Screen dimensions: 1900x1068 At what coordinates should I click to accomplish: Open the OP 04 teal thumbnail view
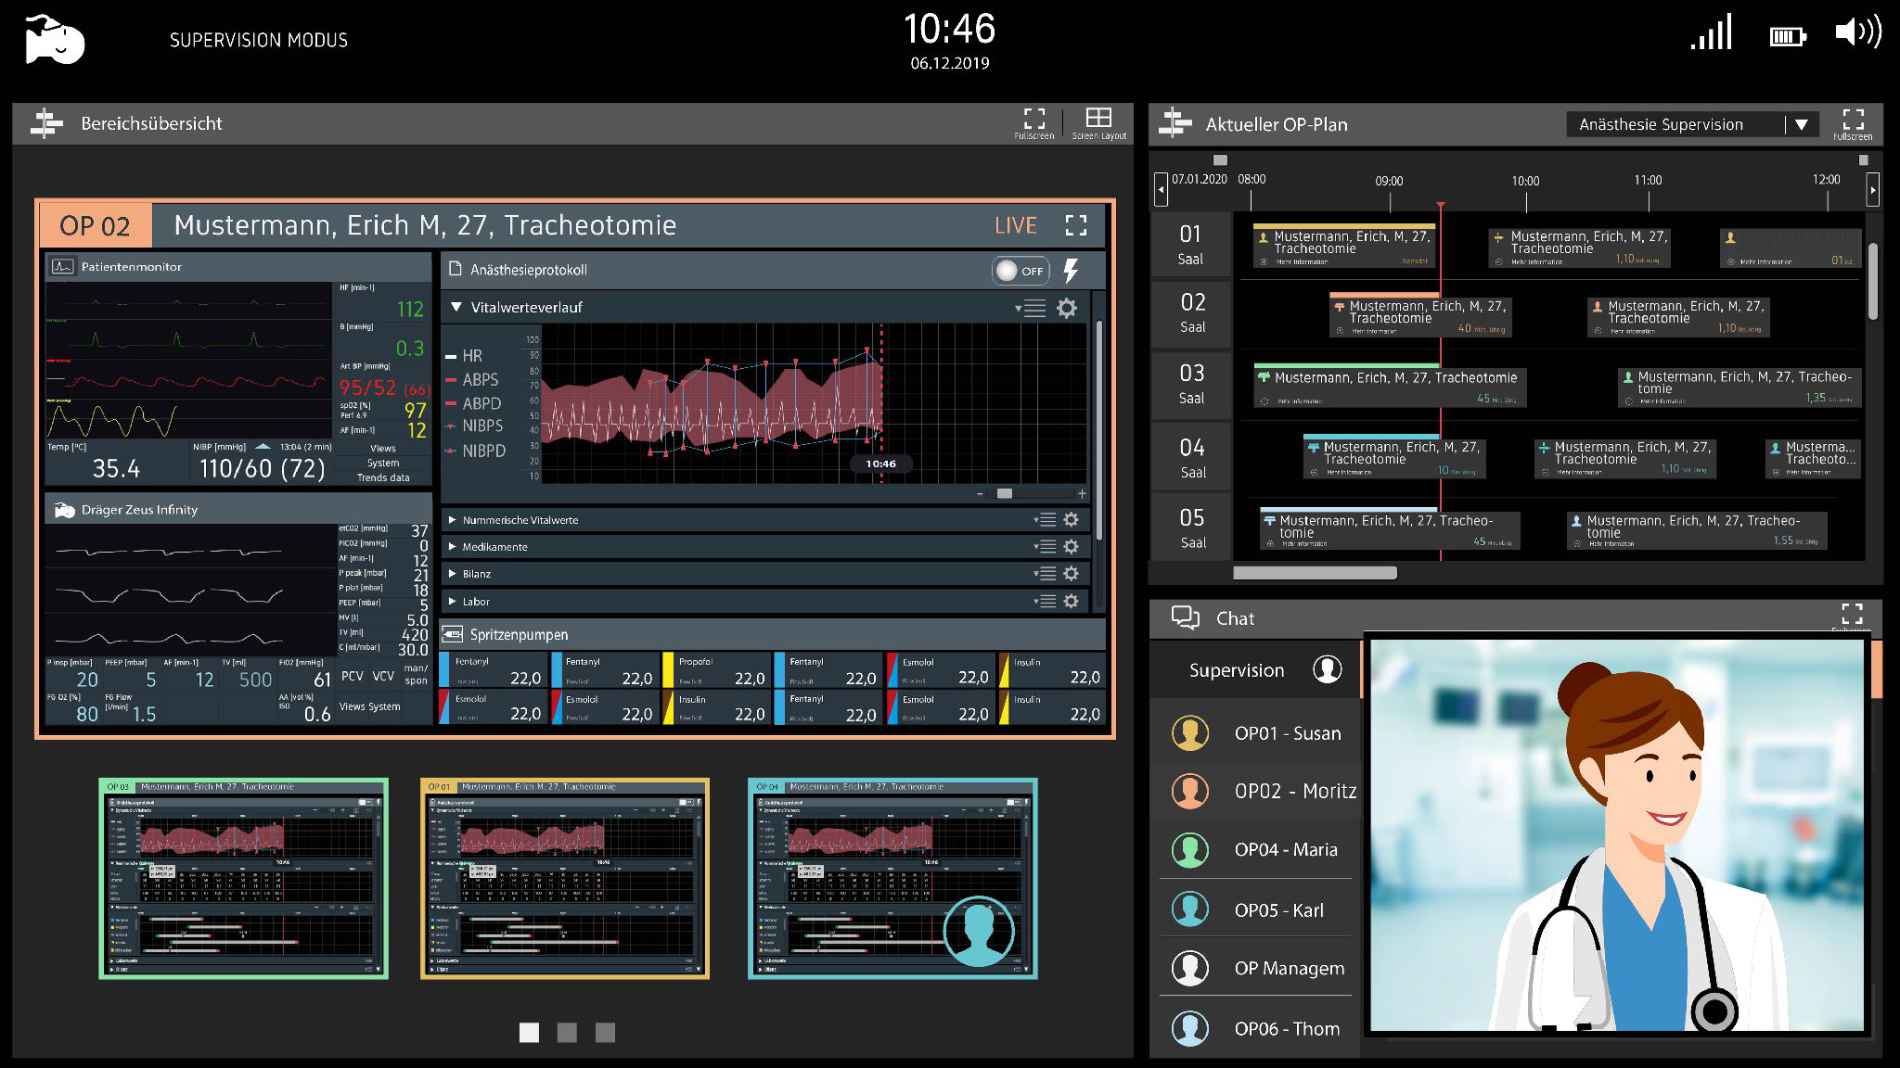coord(892,878)
